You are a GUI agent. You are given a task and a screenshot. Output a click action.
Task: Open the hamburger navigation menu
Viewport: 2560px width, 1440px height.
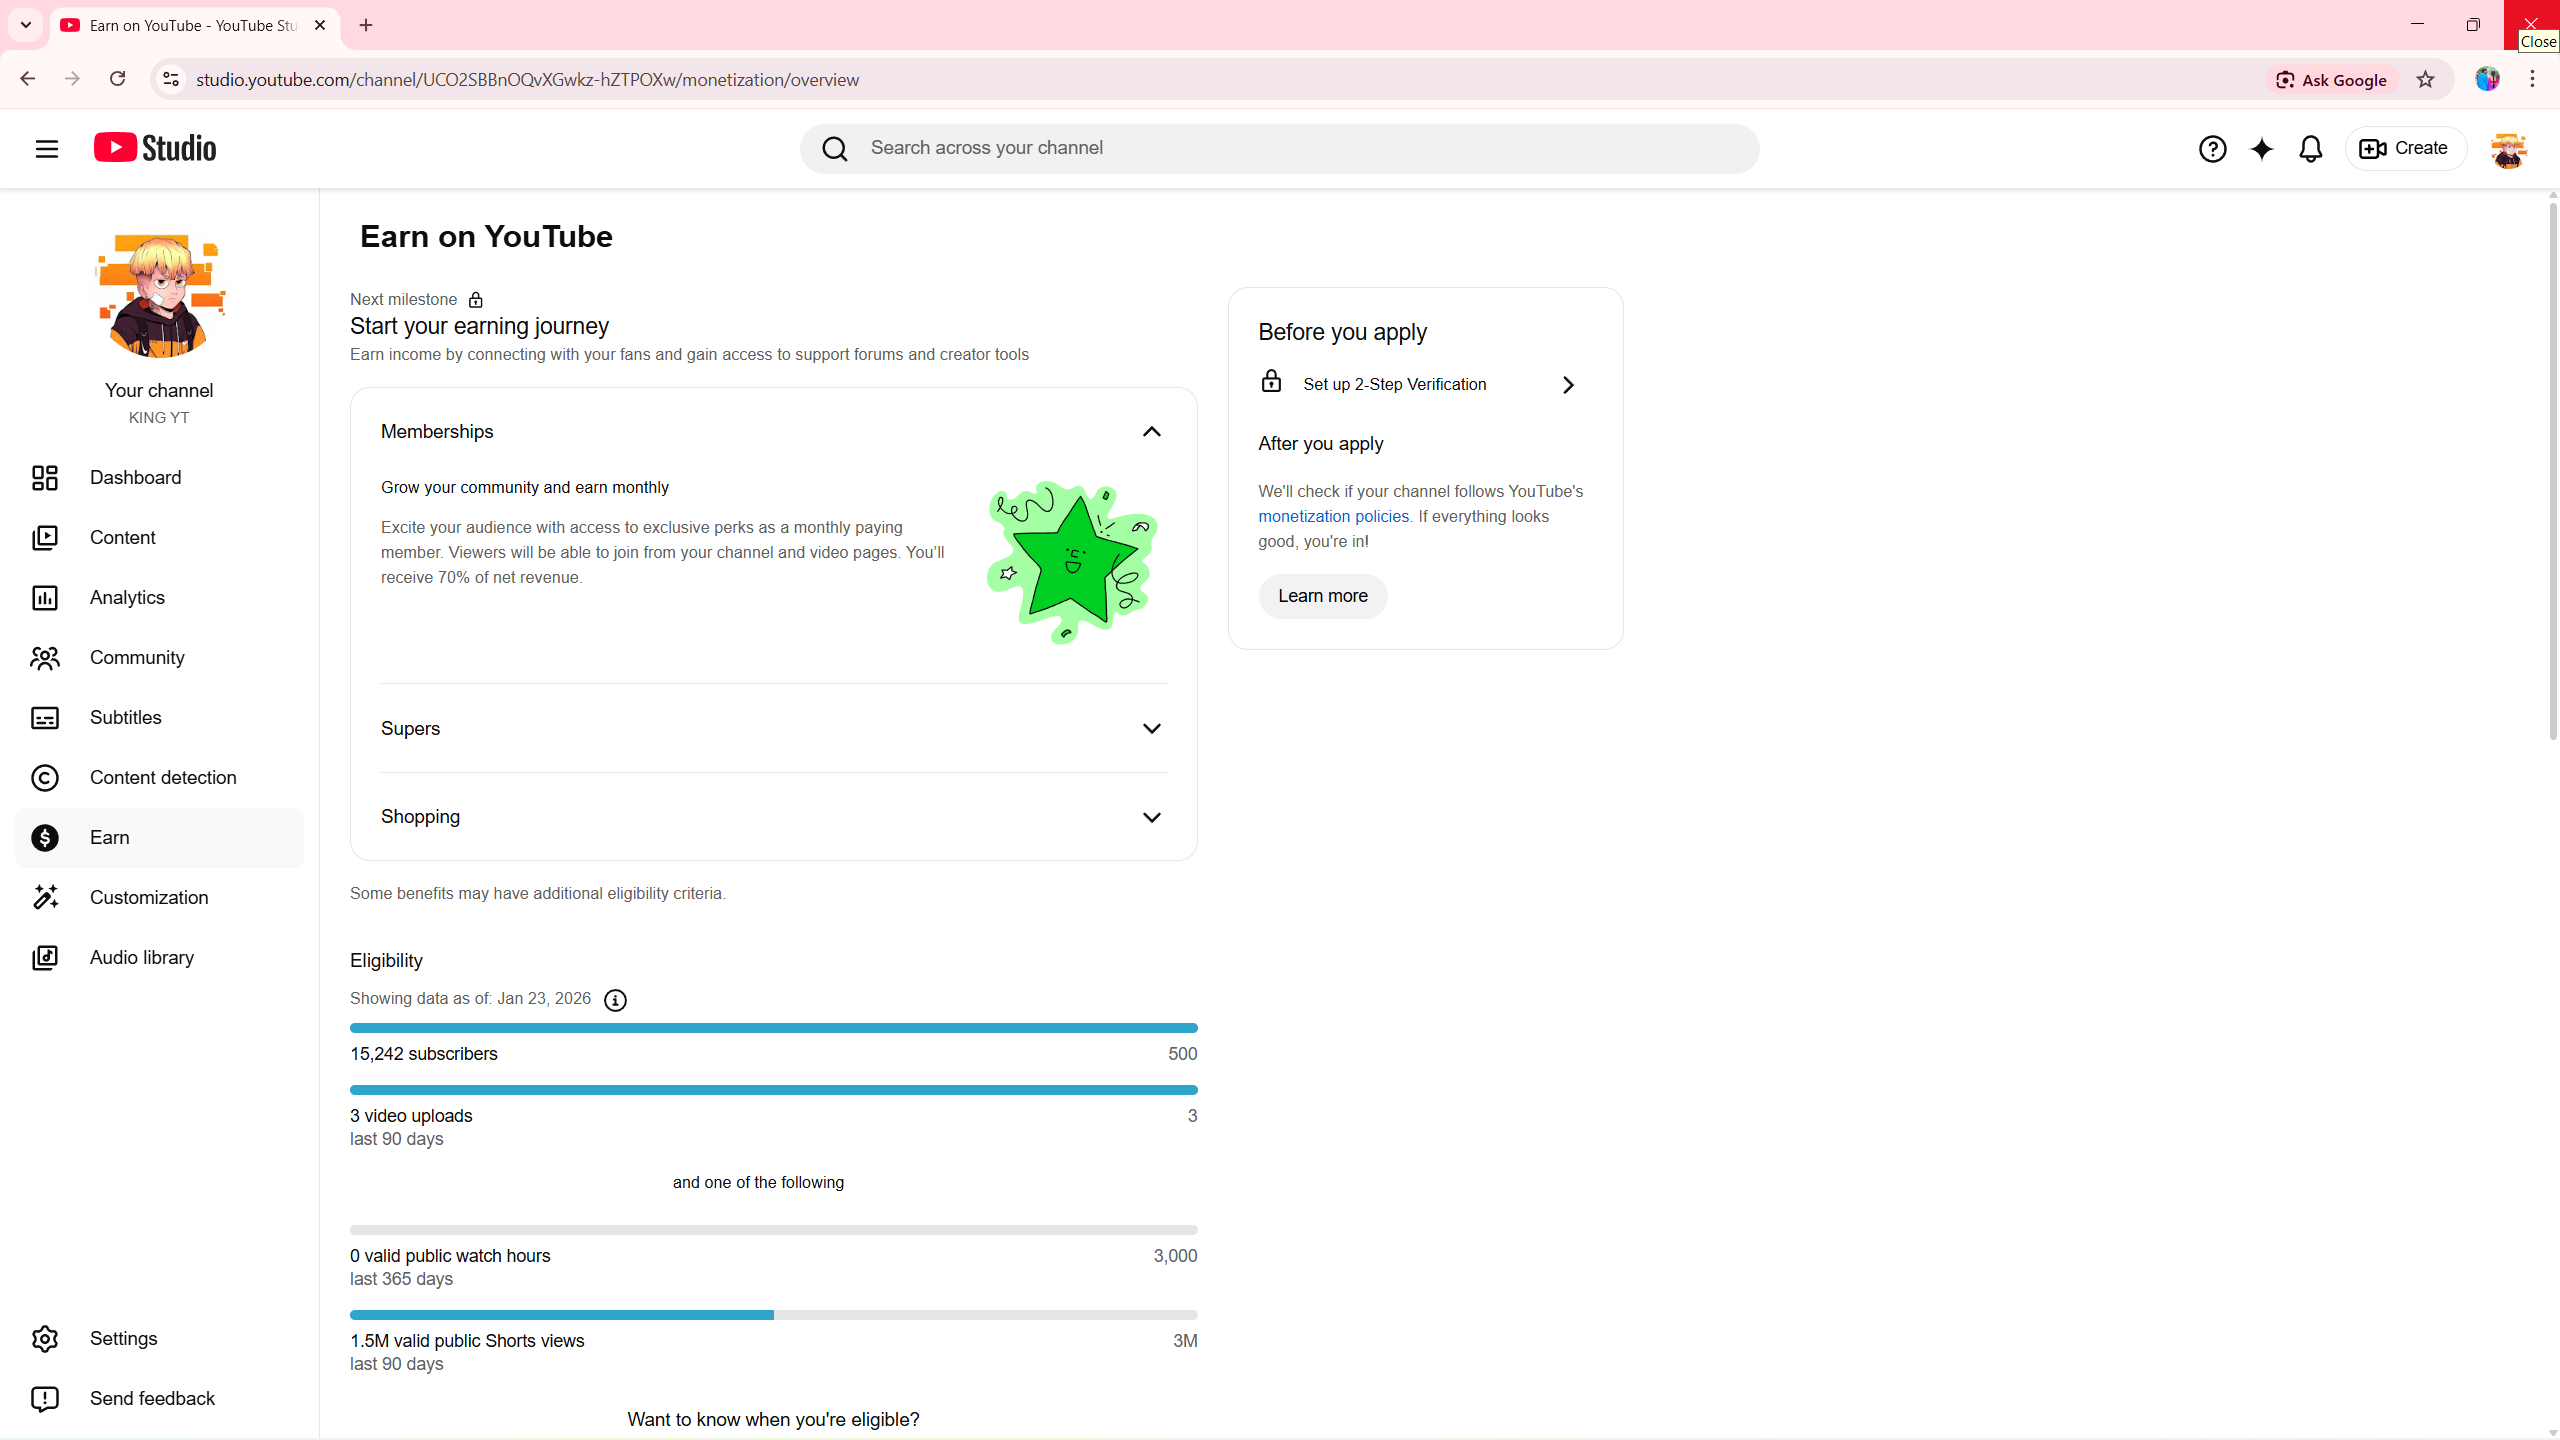point(47,149)
